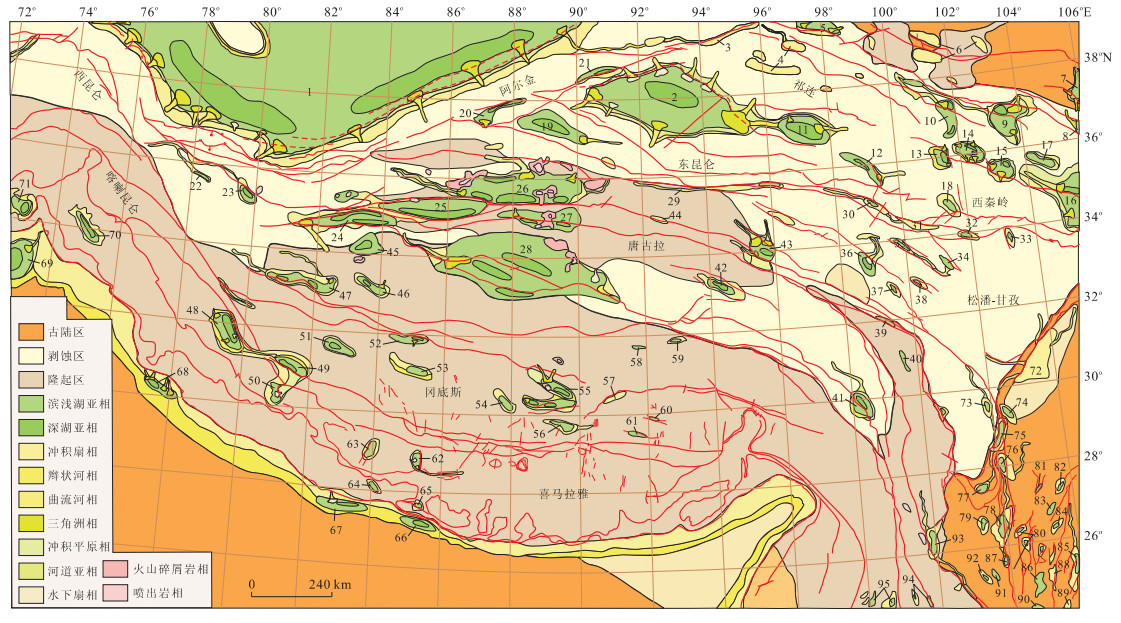
Task: Click the 三角洲相 legend color box
Action: click(31, 523)
